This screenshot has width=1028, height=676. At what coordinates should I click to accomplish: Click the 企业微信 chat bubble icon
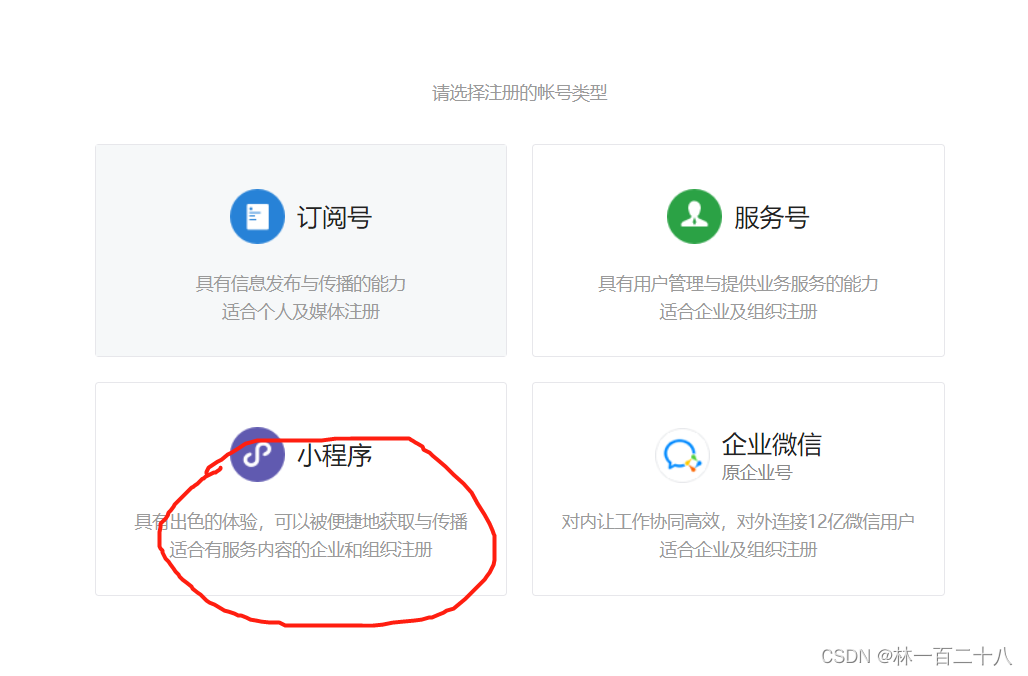point(682,455)
